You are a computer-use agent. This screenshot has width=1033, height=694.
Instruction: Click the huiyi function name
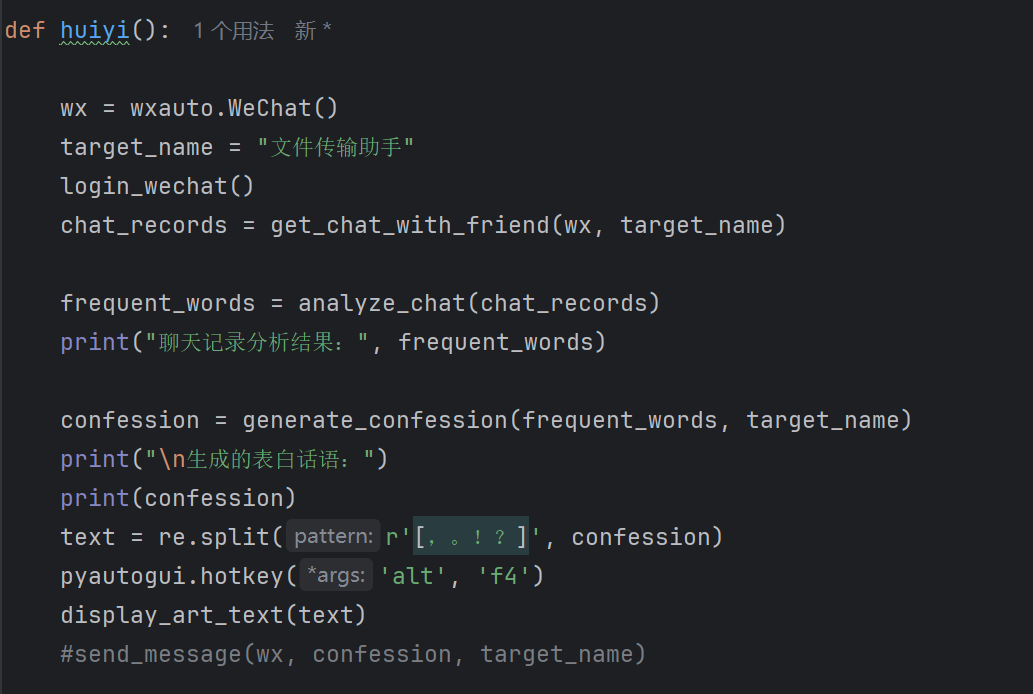tap(94, 30)
